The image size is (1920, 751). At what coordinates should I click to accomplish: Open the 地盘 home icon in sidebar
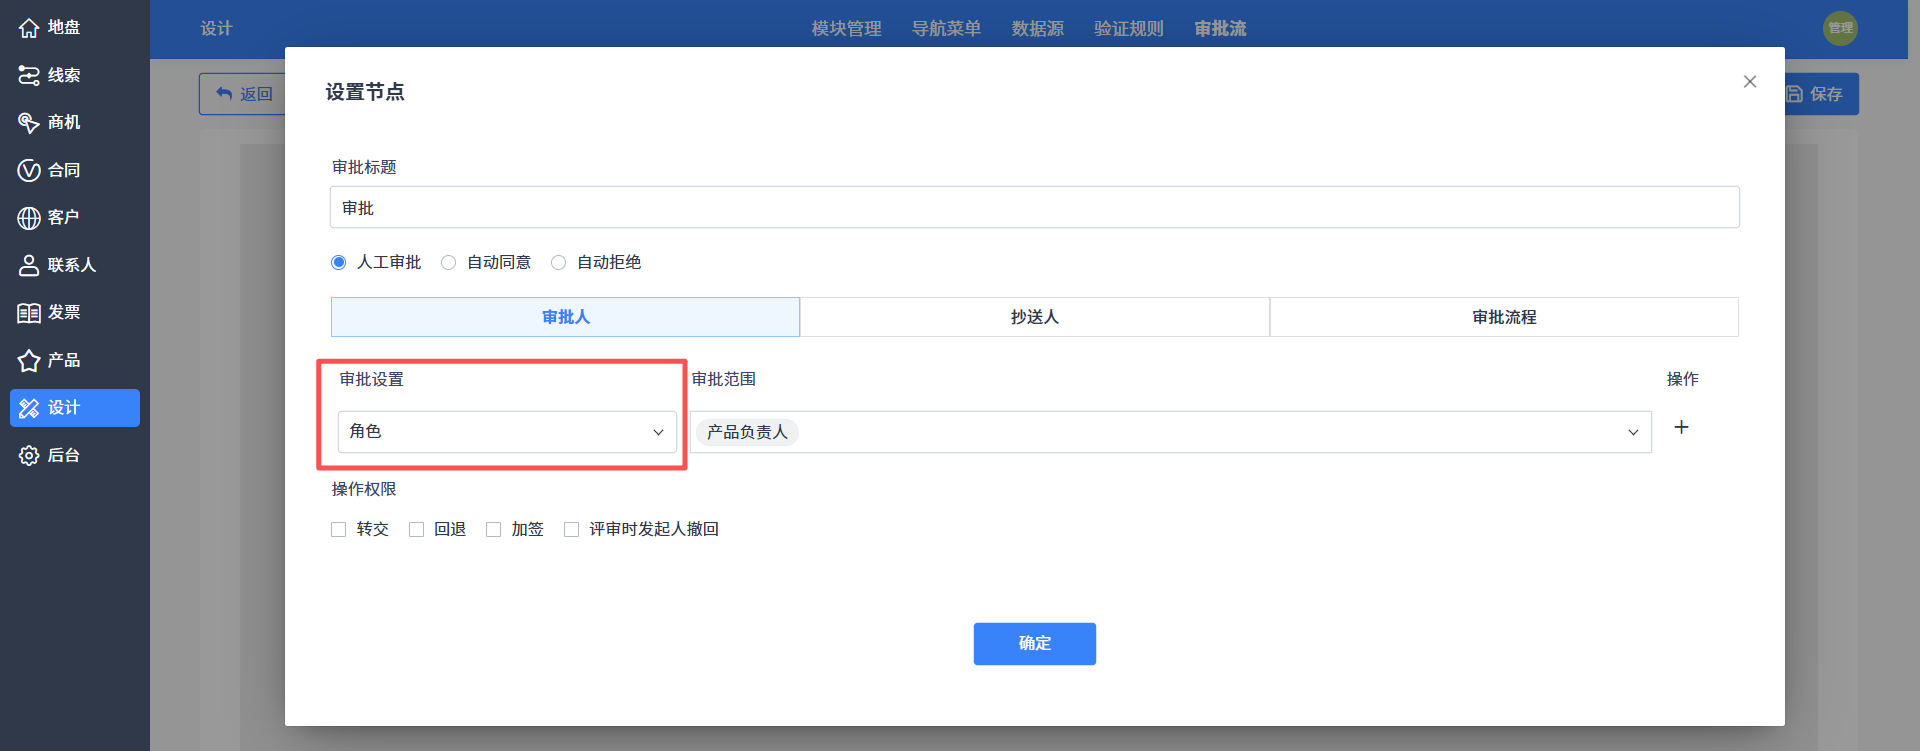click(x=29, y=28)
